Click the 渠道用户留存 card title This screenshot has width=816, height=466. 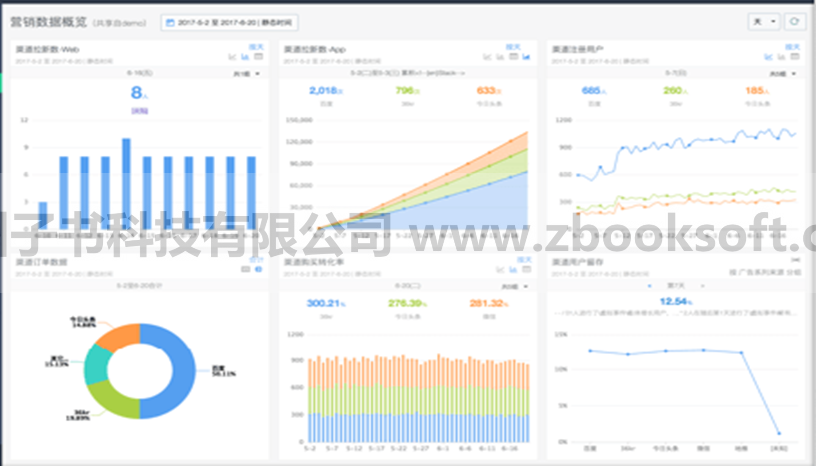[x=577, y=262]
